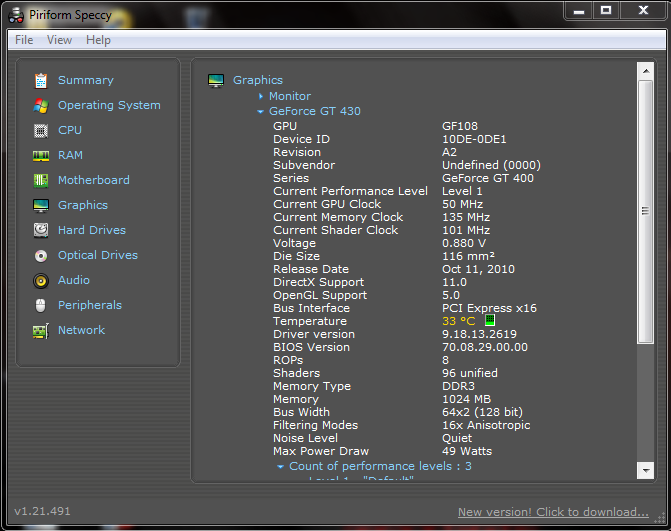The height and width of the screenshot is (531, 671).
Task: Click the Audio speaker icon
Action: click(x=41, y=280)
